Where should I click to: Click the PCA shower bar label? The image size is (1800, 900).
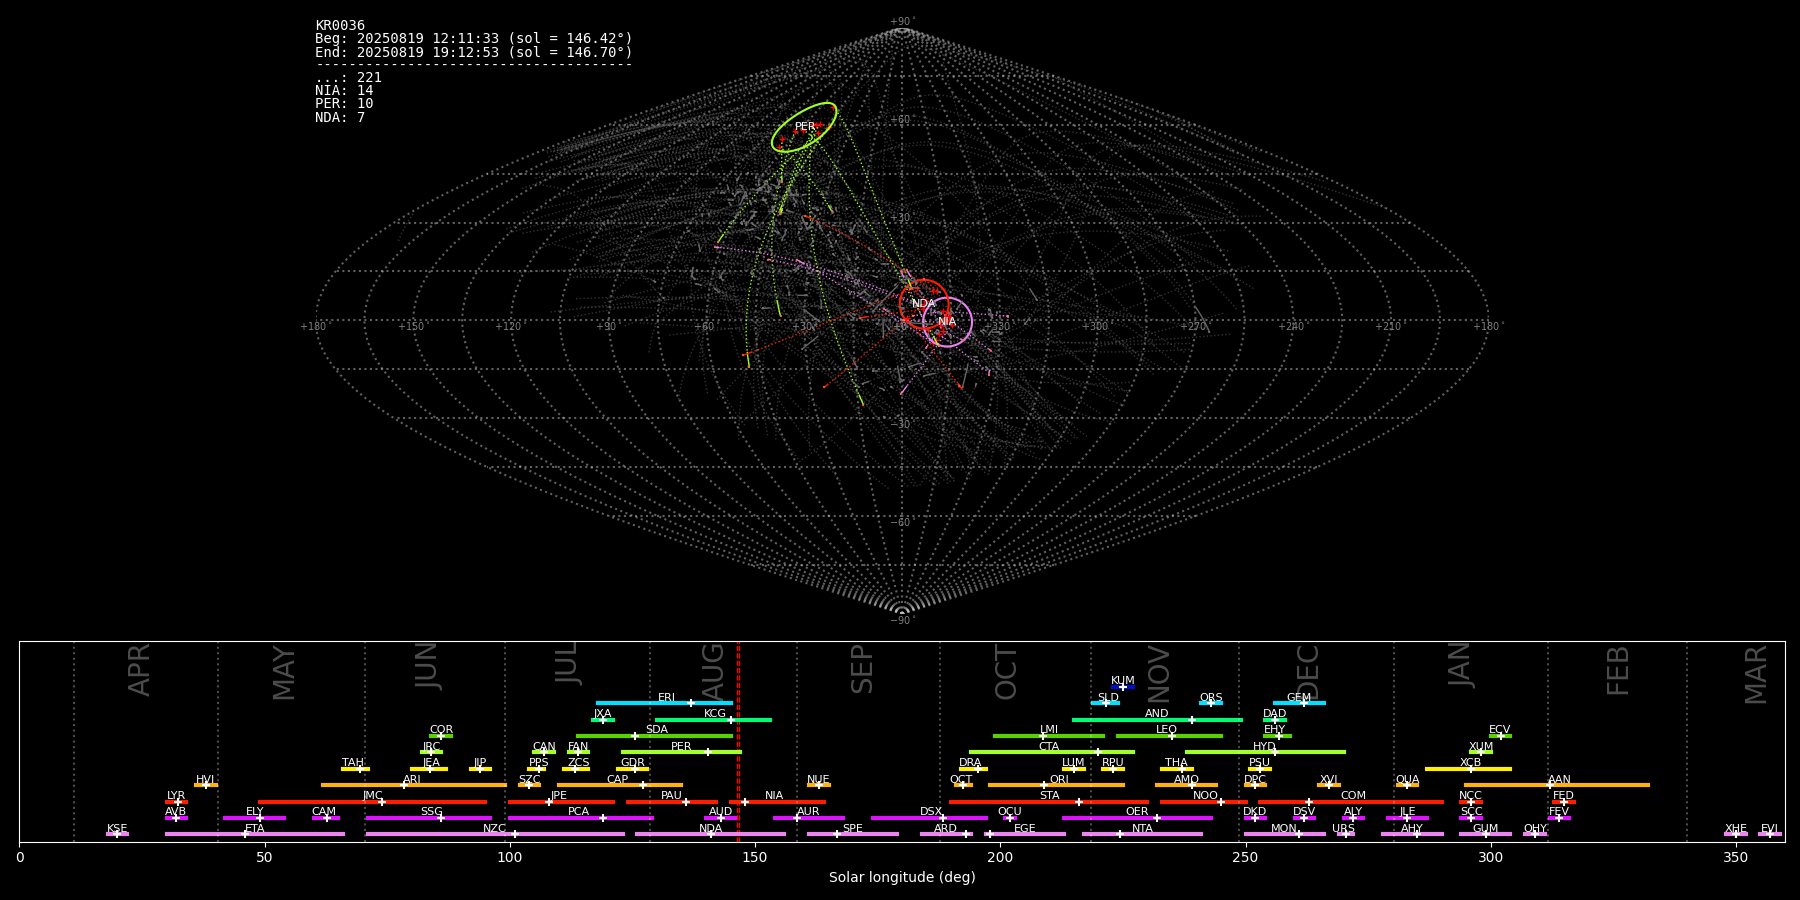coord(579,812)
